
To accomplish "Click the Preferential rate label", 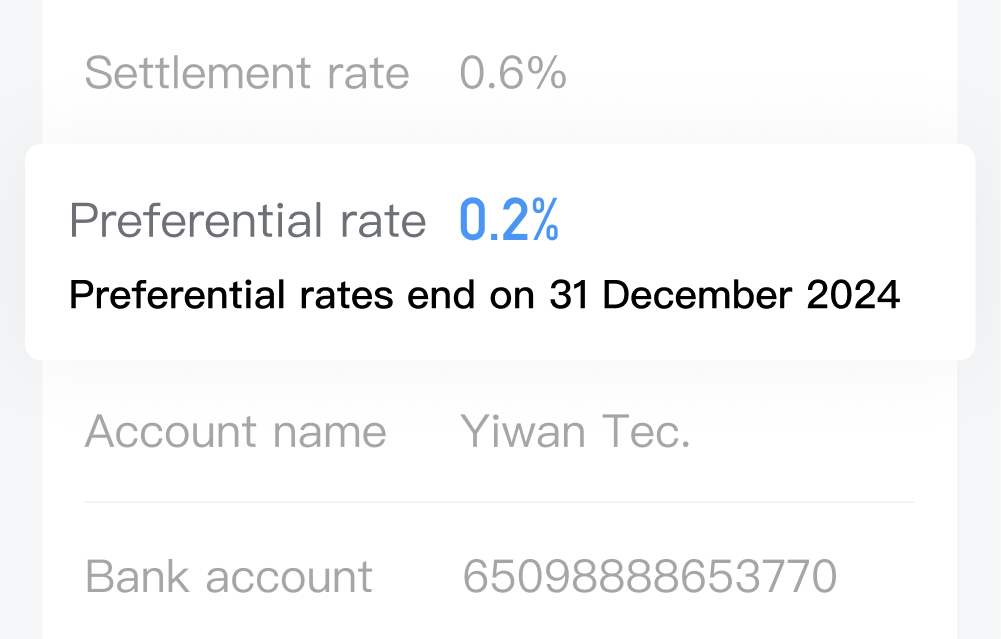I will tap(248, 221).
